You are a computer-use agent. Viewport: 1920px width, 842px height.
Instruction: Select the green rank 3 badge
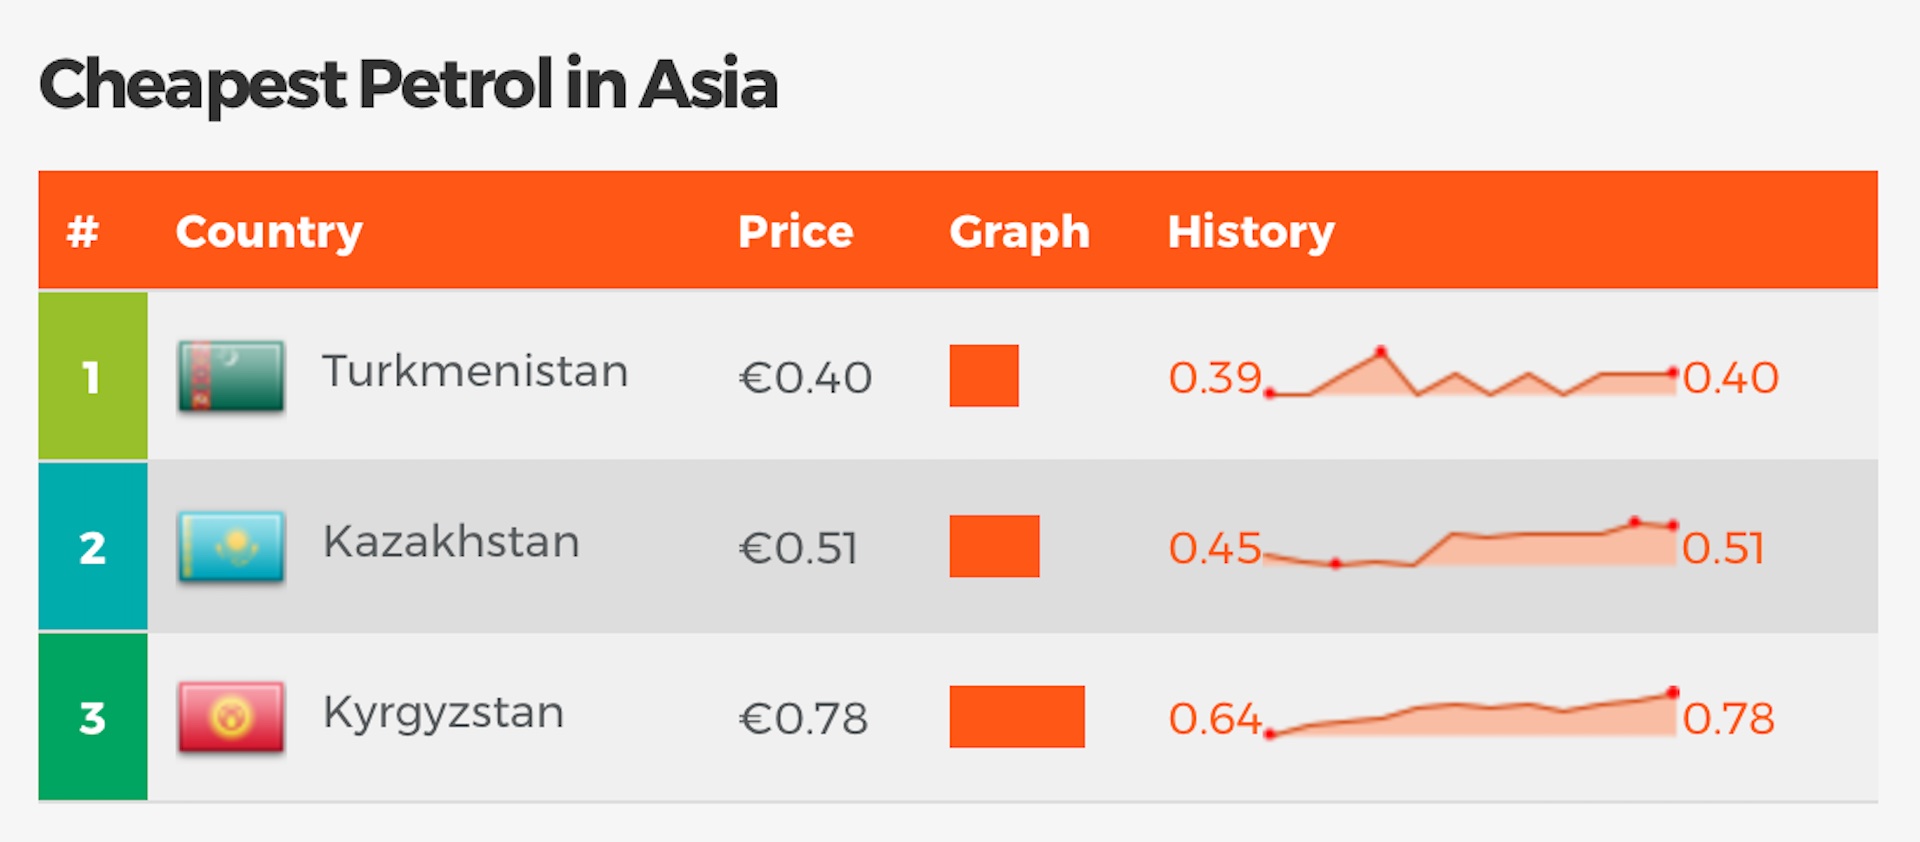click(x=93, y=717)
